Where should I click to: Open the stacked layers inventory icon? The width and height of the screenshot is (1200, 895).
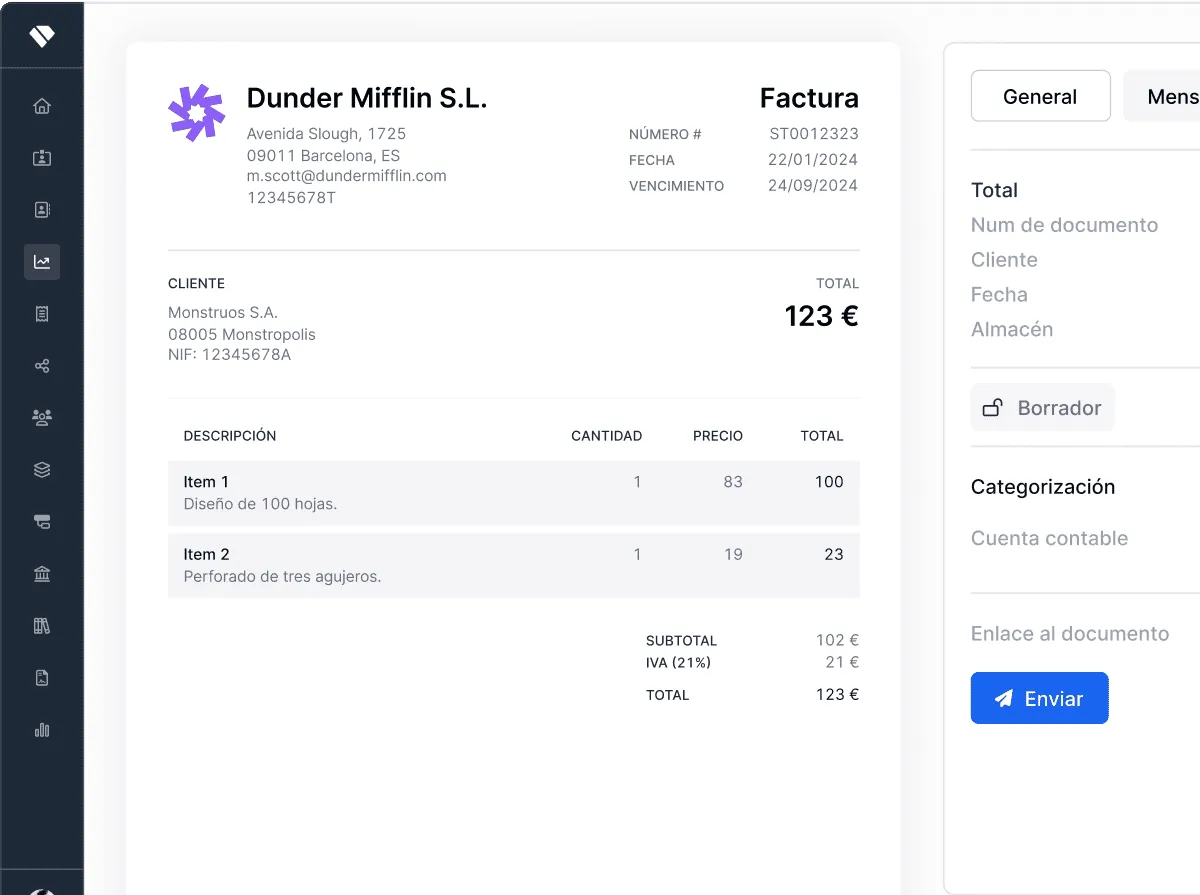(x=42, y=470)
